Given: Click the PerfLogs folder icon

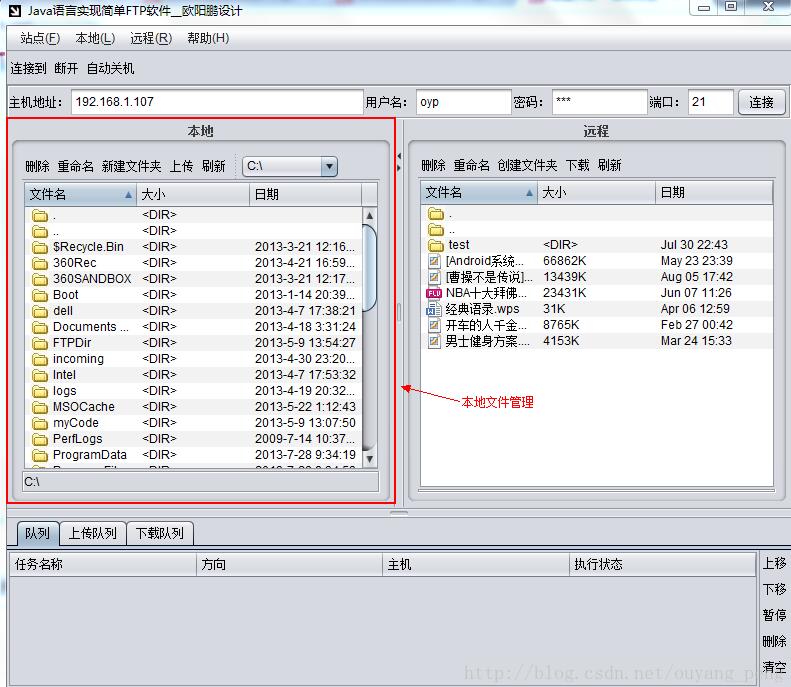Looking at the screenshot, I should pos(40,439).
